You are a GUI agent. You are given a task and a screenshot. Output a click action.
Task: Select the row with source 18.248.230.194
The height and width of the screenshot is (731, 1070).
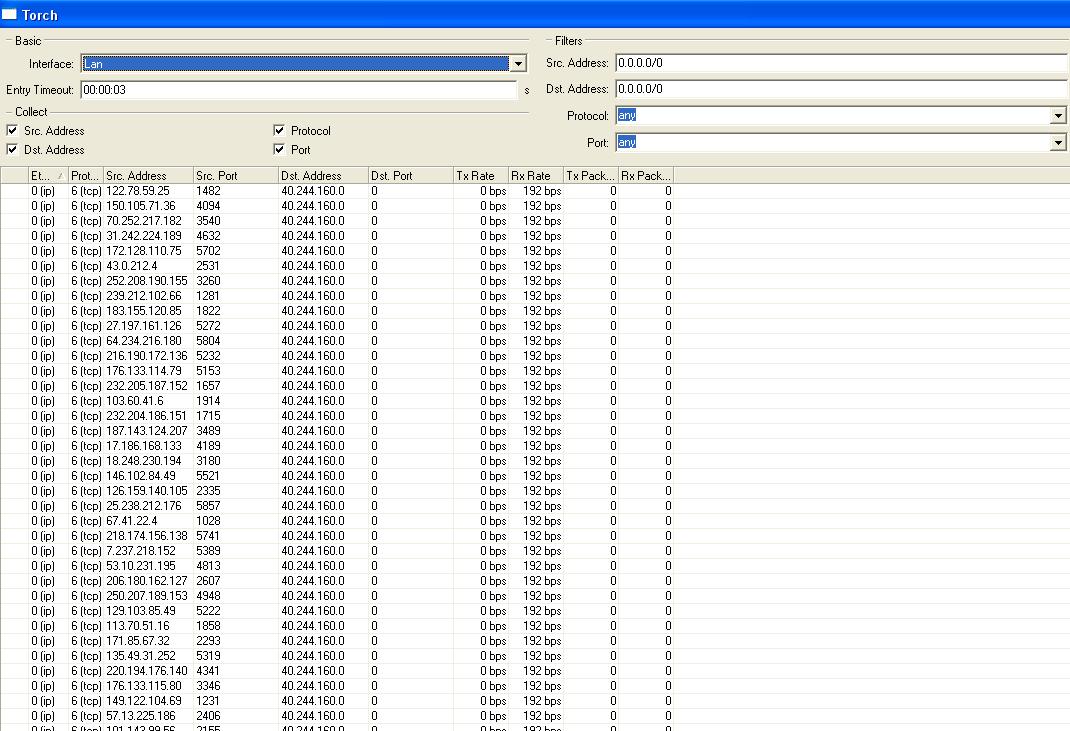[337, 461]
